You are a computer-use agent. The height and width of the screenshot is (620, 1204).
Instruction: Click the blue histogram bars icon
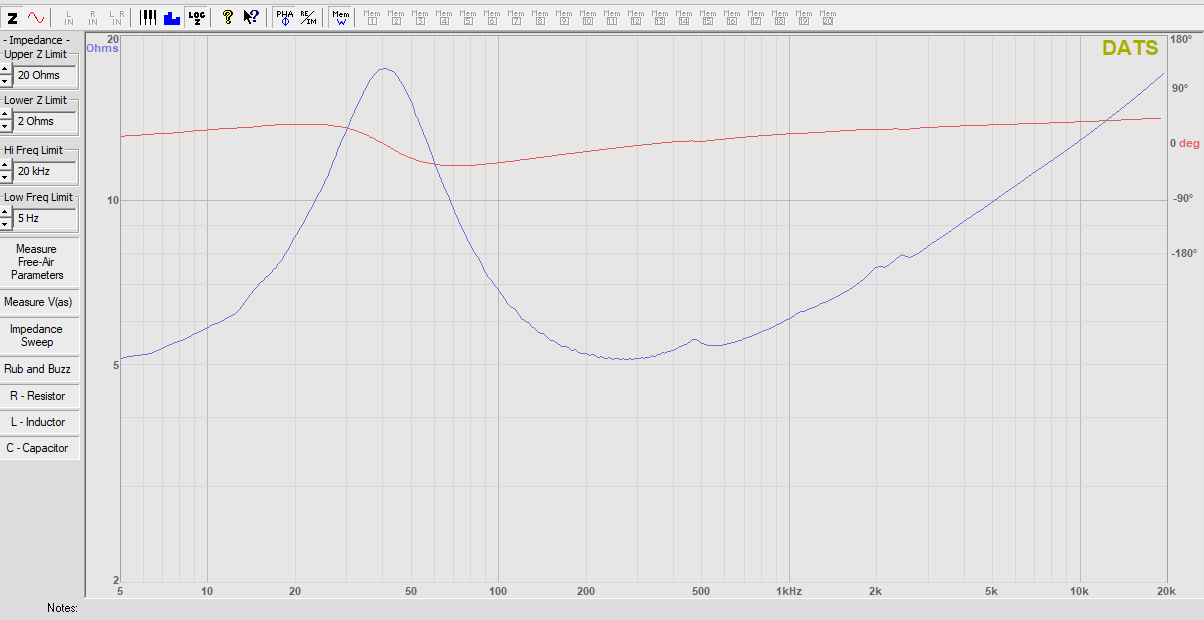click(172, 17)
